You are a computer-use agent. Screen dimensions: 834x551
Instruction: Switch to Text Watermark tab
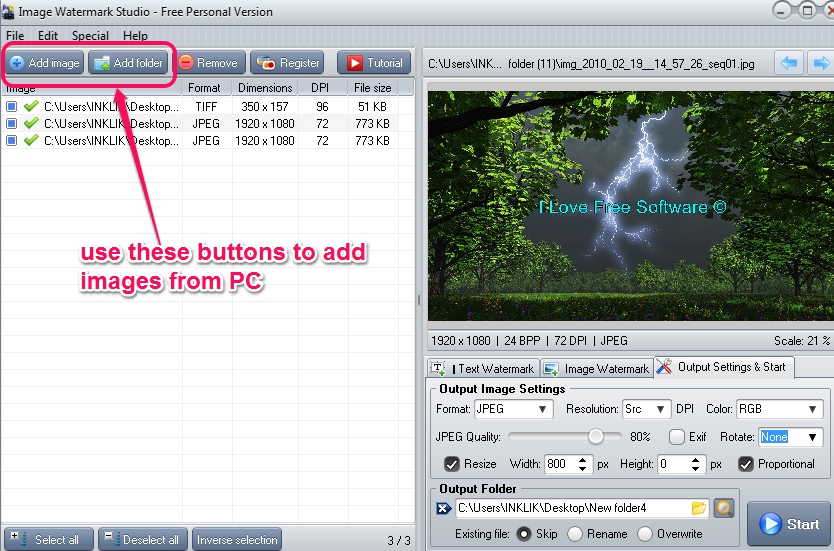tap(483, 368)
